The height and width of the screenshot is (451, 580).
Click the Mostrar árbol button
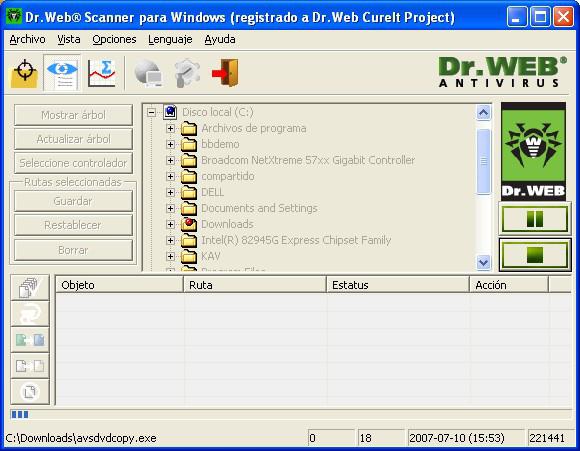point(73,115)
